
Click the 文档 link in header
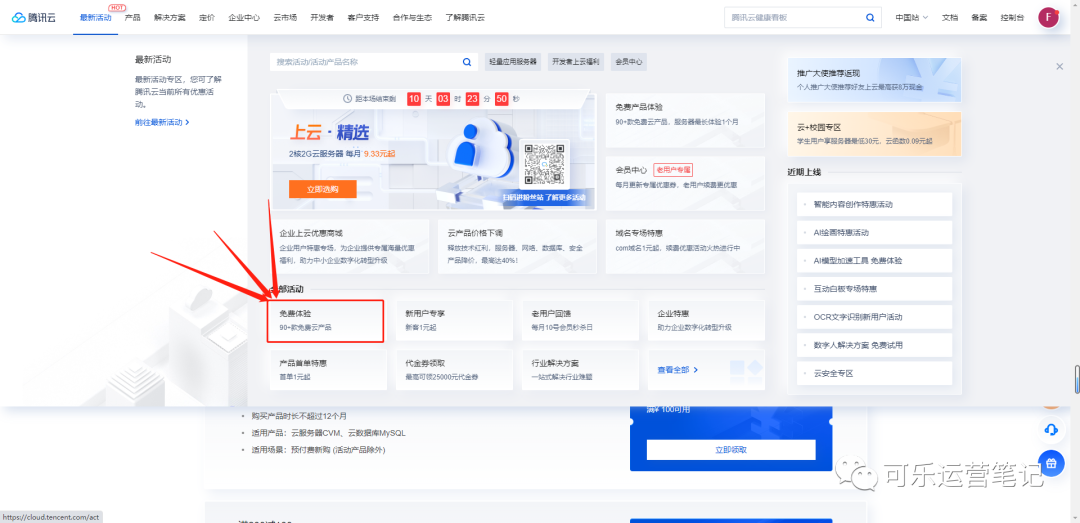[950, 17]
